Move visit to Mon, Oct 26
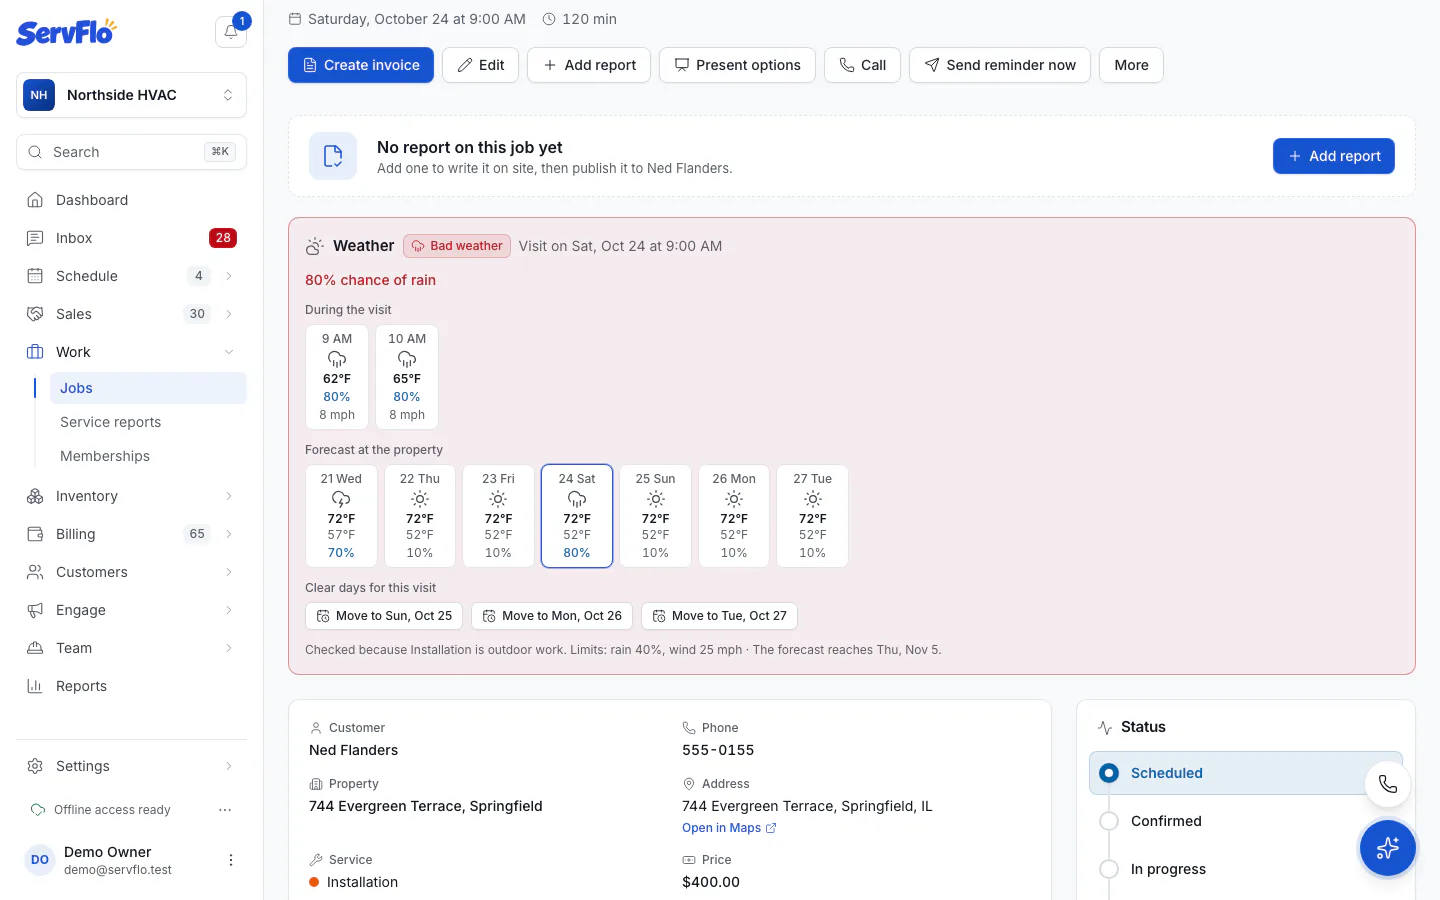The height and width of the screenshot is (900, 1440). click(x=552, y=616)
